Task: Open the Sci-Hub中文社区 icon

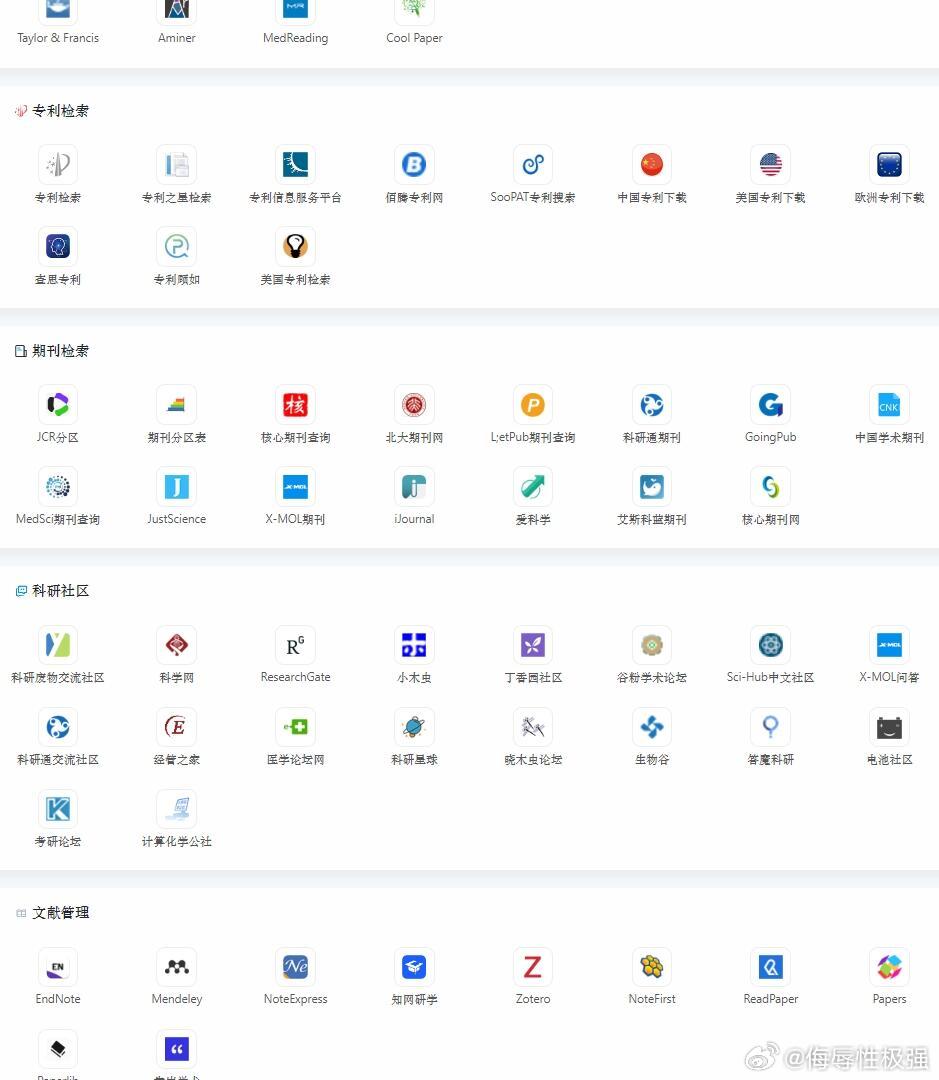Action: [x=771, y=645]
